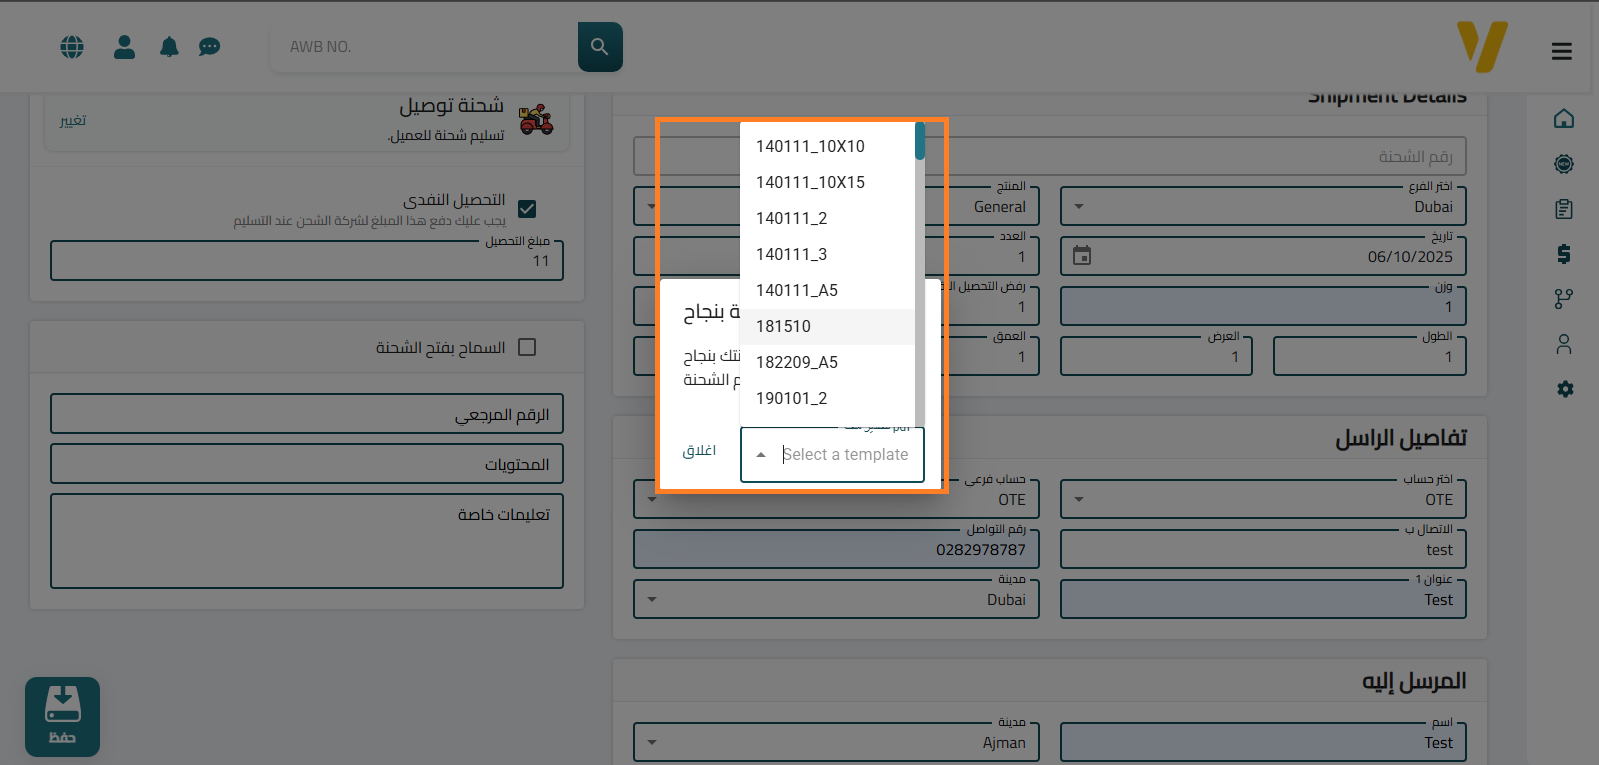Expand the recipient city Ajman dropdown
This screenshot has height=765, width=1599.
(x=652, y=743)
